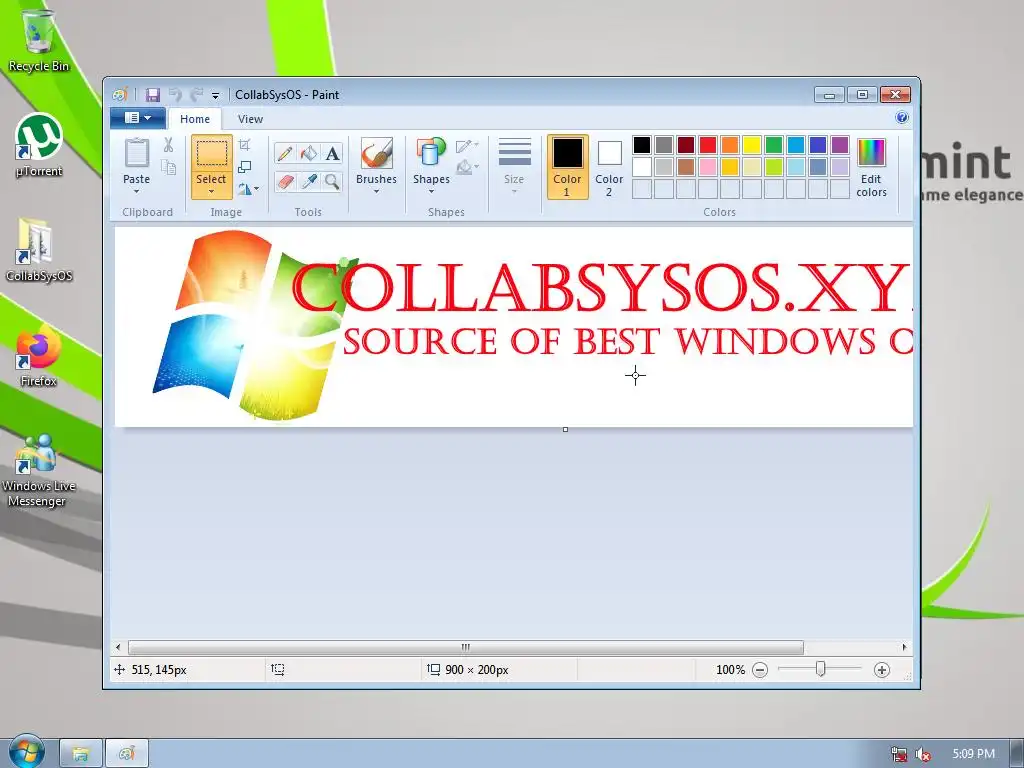This screenshot has width=1024, height=768.
Task: Click the volume muted tray icon
Action: [923, 754]
